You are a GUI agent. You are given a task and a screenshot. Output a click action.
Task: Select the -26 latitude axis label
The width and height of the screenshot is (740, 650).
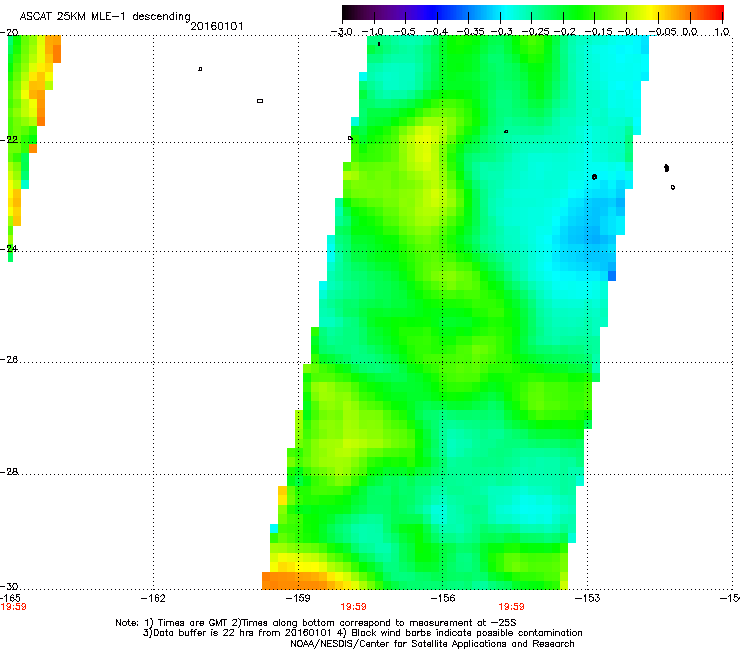click(x=9, y=360)
